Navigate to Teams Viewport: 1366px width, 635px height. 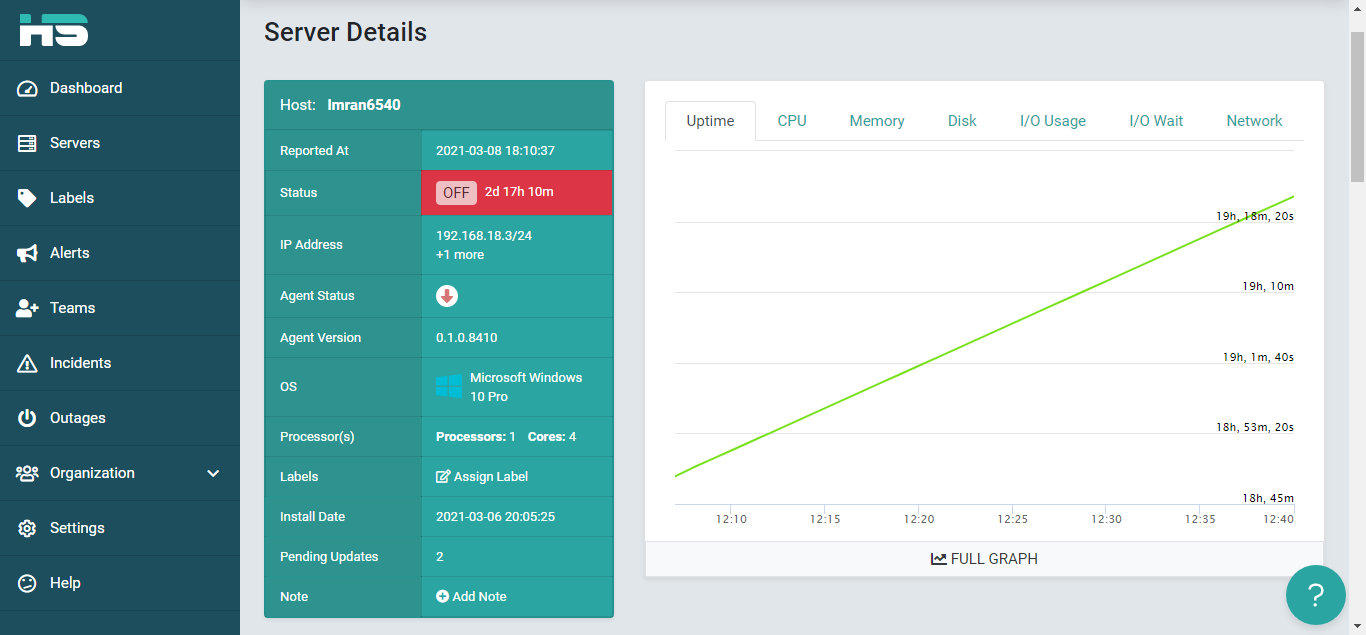pos(120,308)
